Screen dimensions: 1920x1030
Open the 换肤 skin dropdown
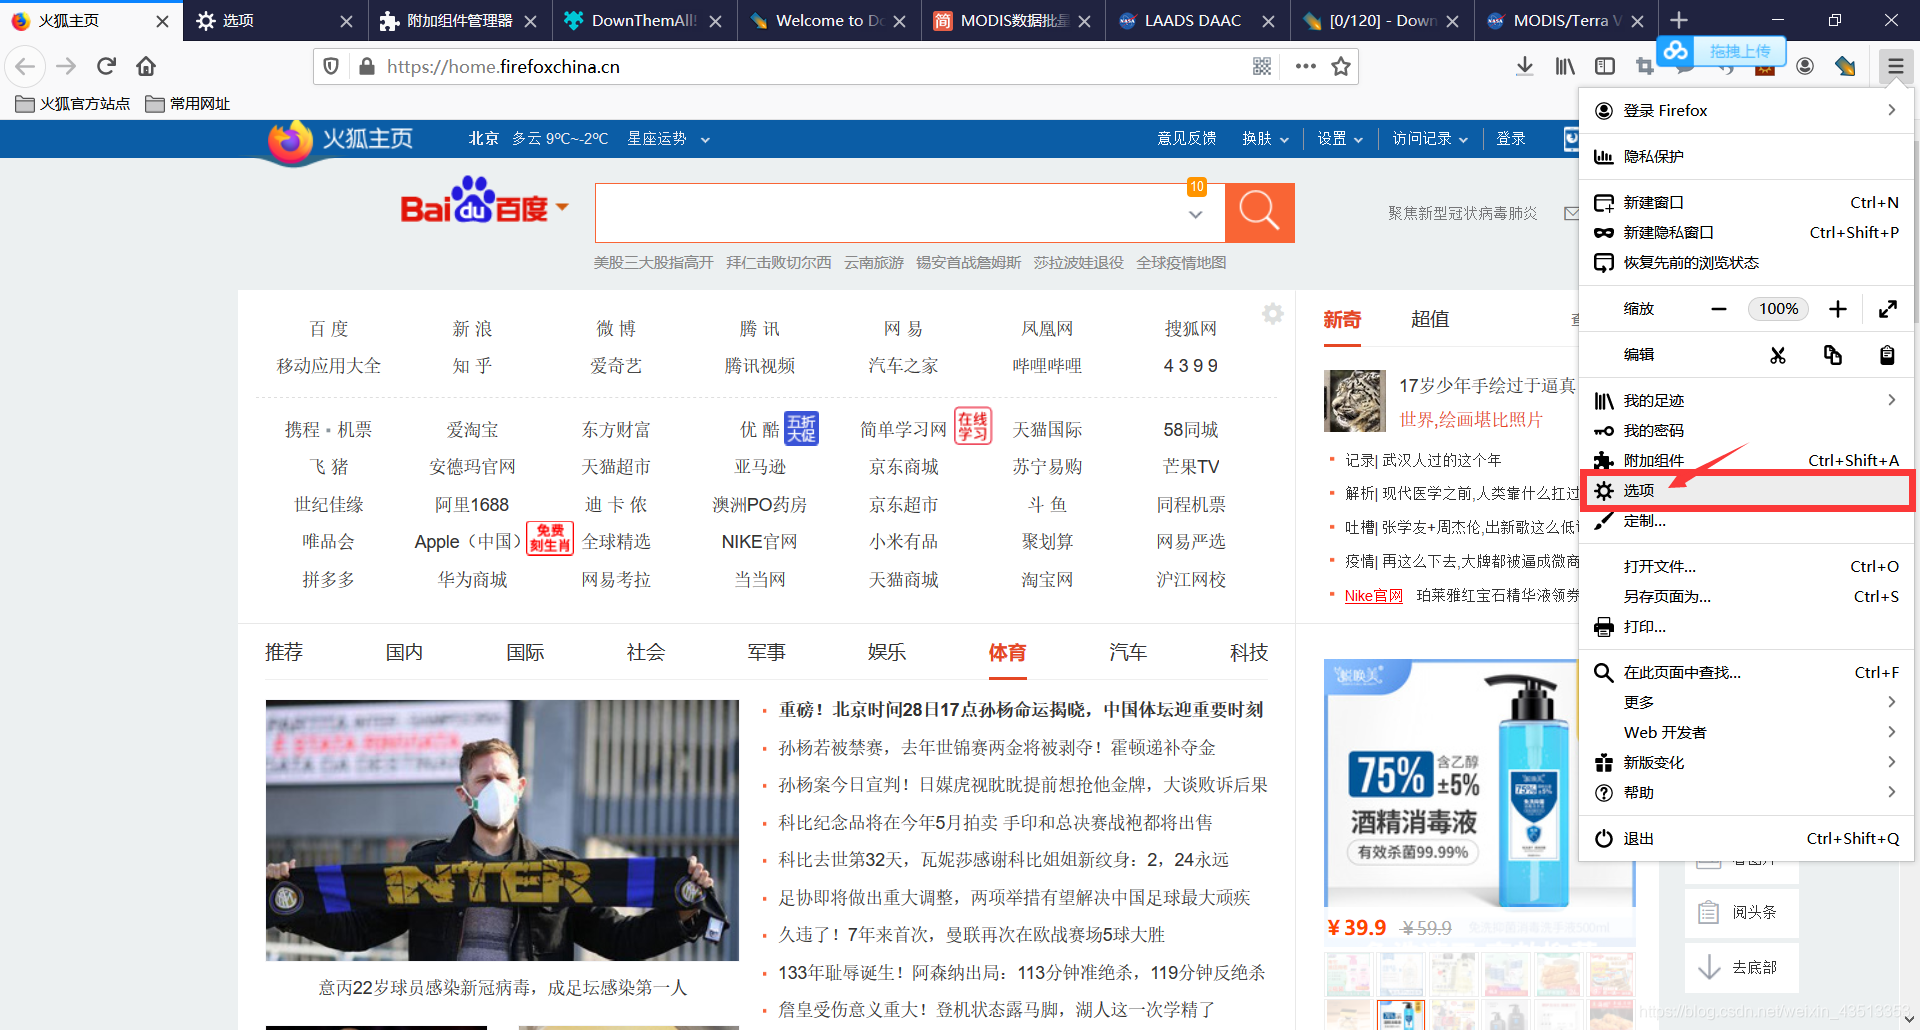pos(1266,139)
